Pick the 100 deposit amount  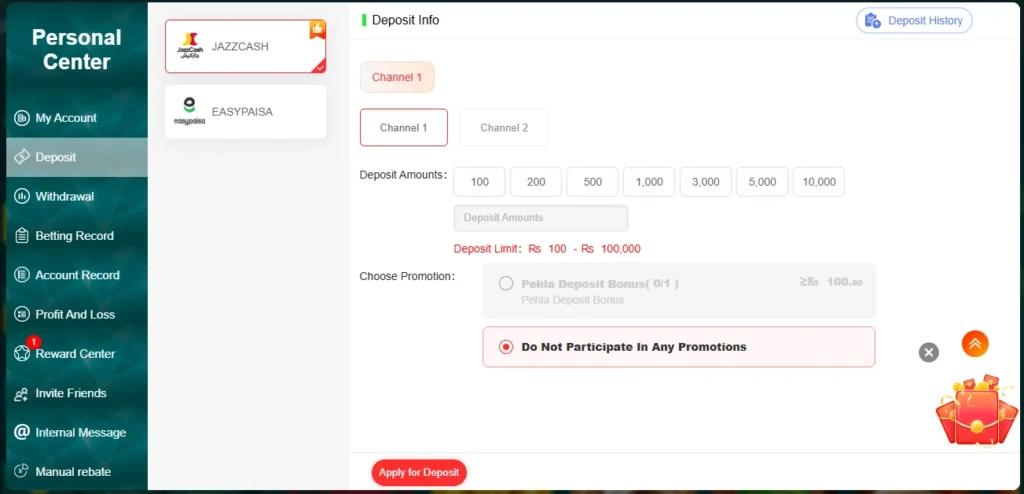pos(479,182)
